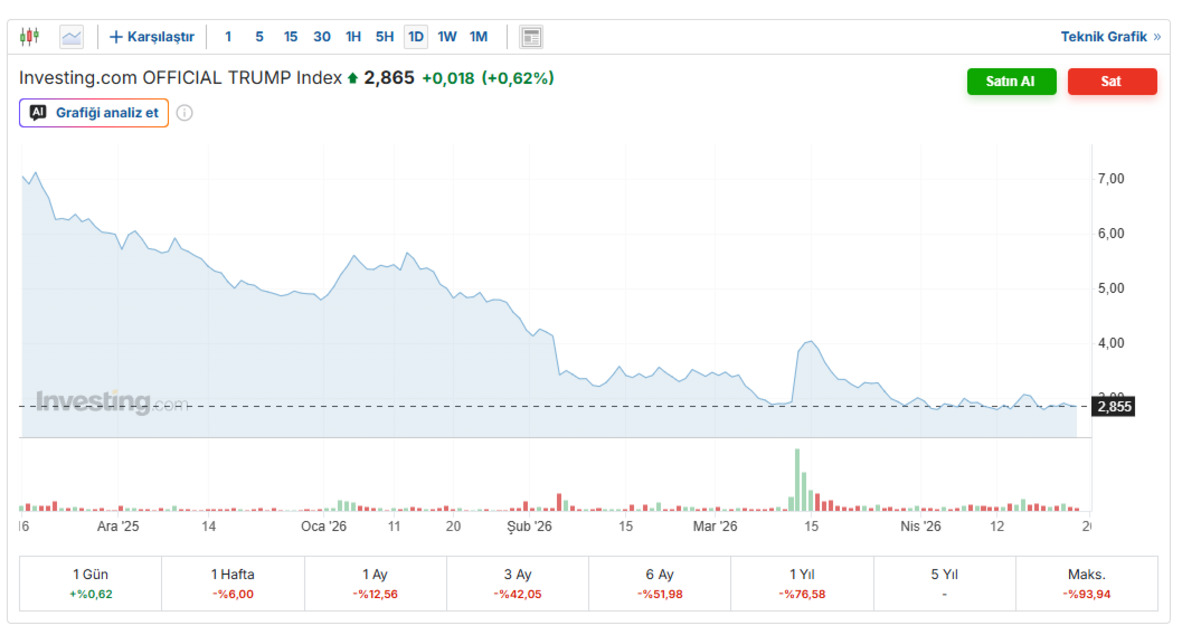Open the Teknik Grafik link
Screen dimensions: 1200x635
1111,37
